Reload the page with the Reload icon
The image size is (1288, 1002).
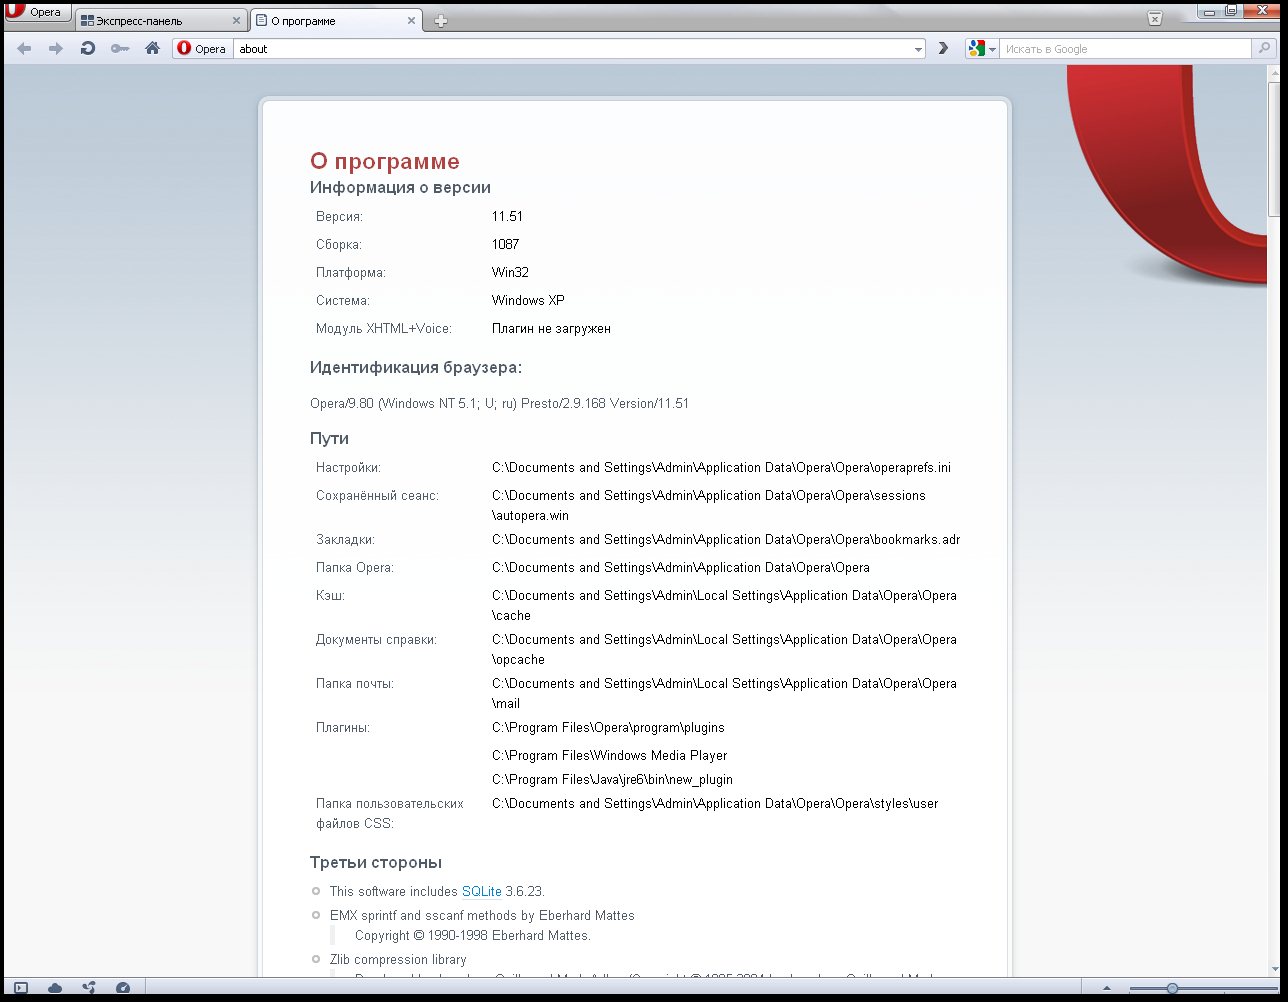pos(88,48)
